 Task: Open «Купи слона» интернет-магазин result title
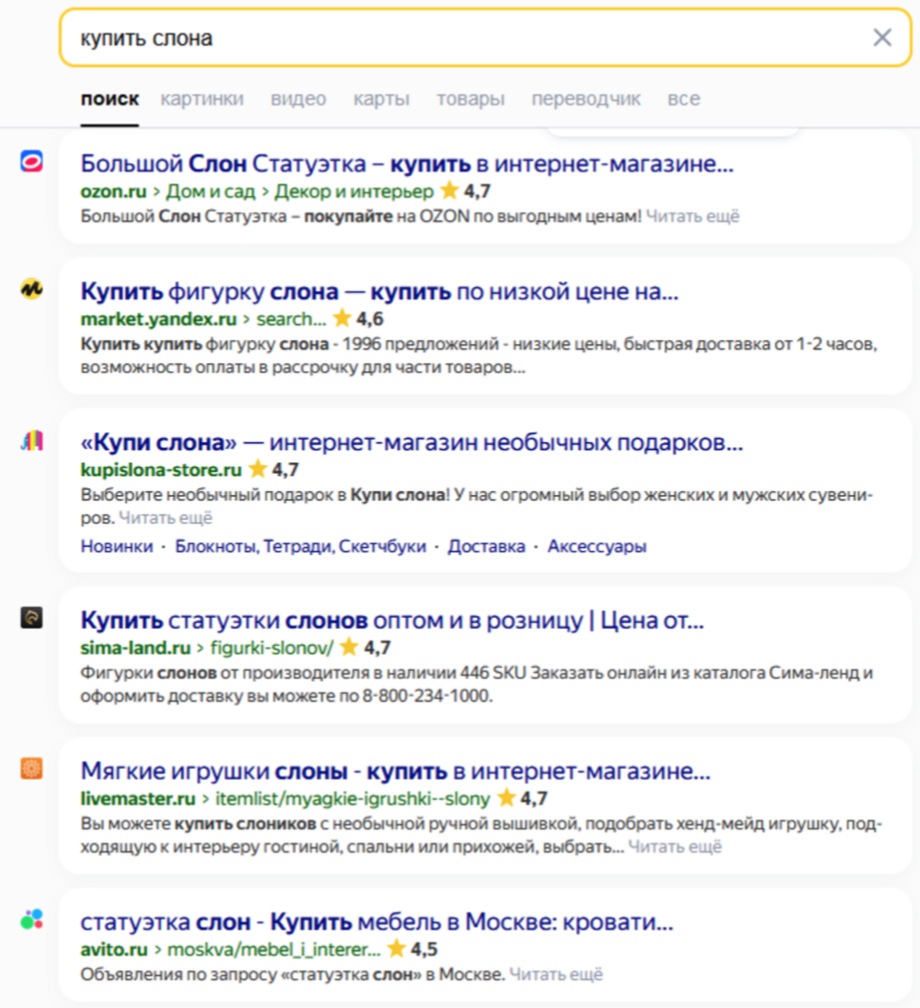point(411,442)
